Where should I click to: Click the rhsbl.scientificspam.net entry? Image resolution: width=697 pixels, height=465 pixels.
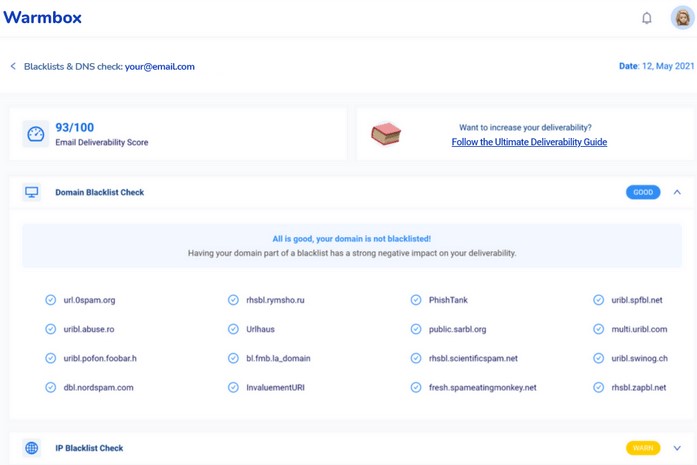(473, 358)
